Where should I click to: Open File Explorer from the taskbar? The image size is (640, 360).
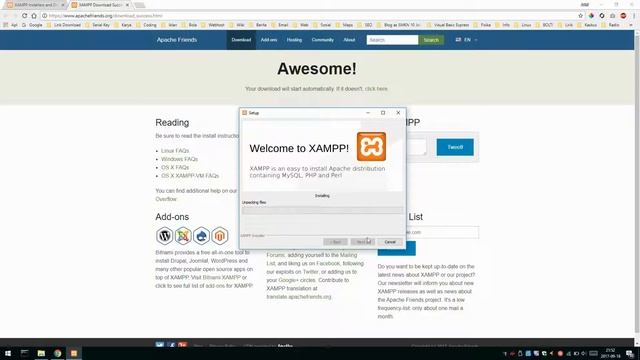pos(41,353)
